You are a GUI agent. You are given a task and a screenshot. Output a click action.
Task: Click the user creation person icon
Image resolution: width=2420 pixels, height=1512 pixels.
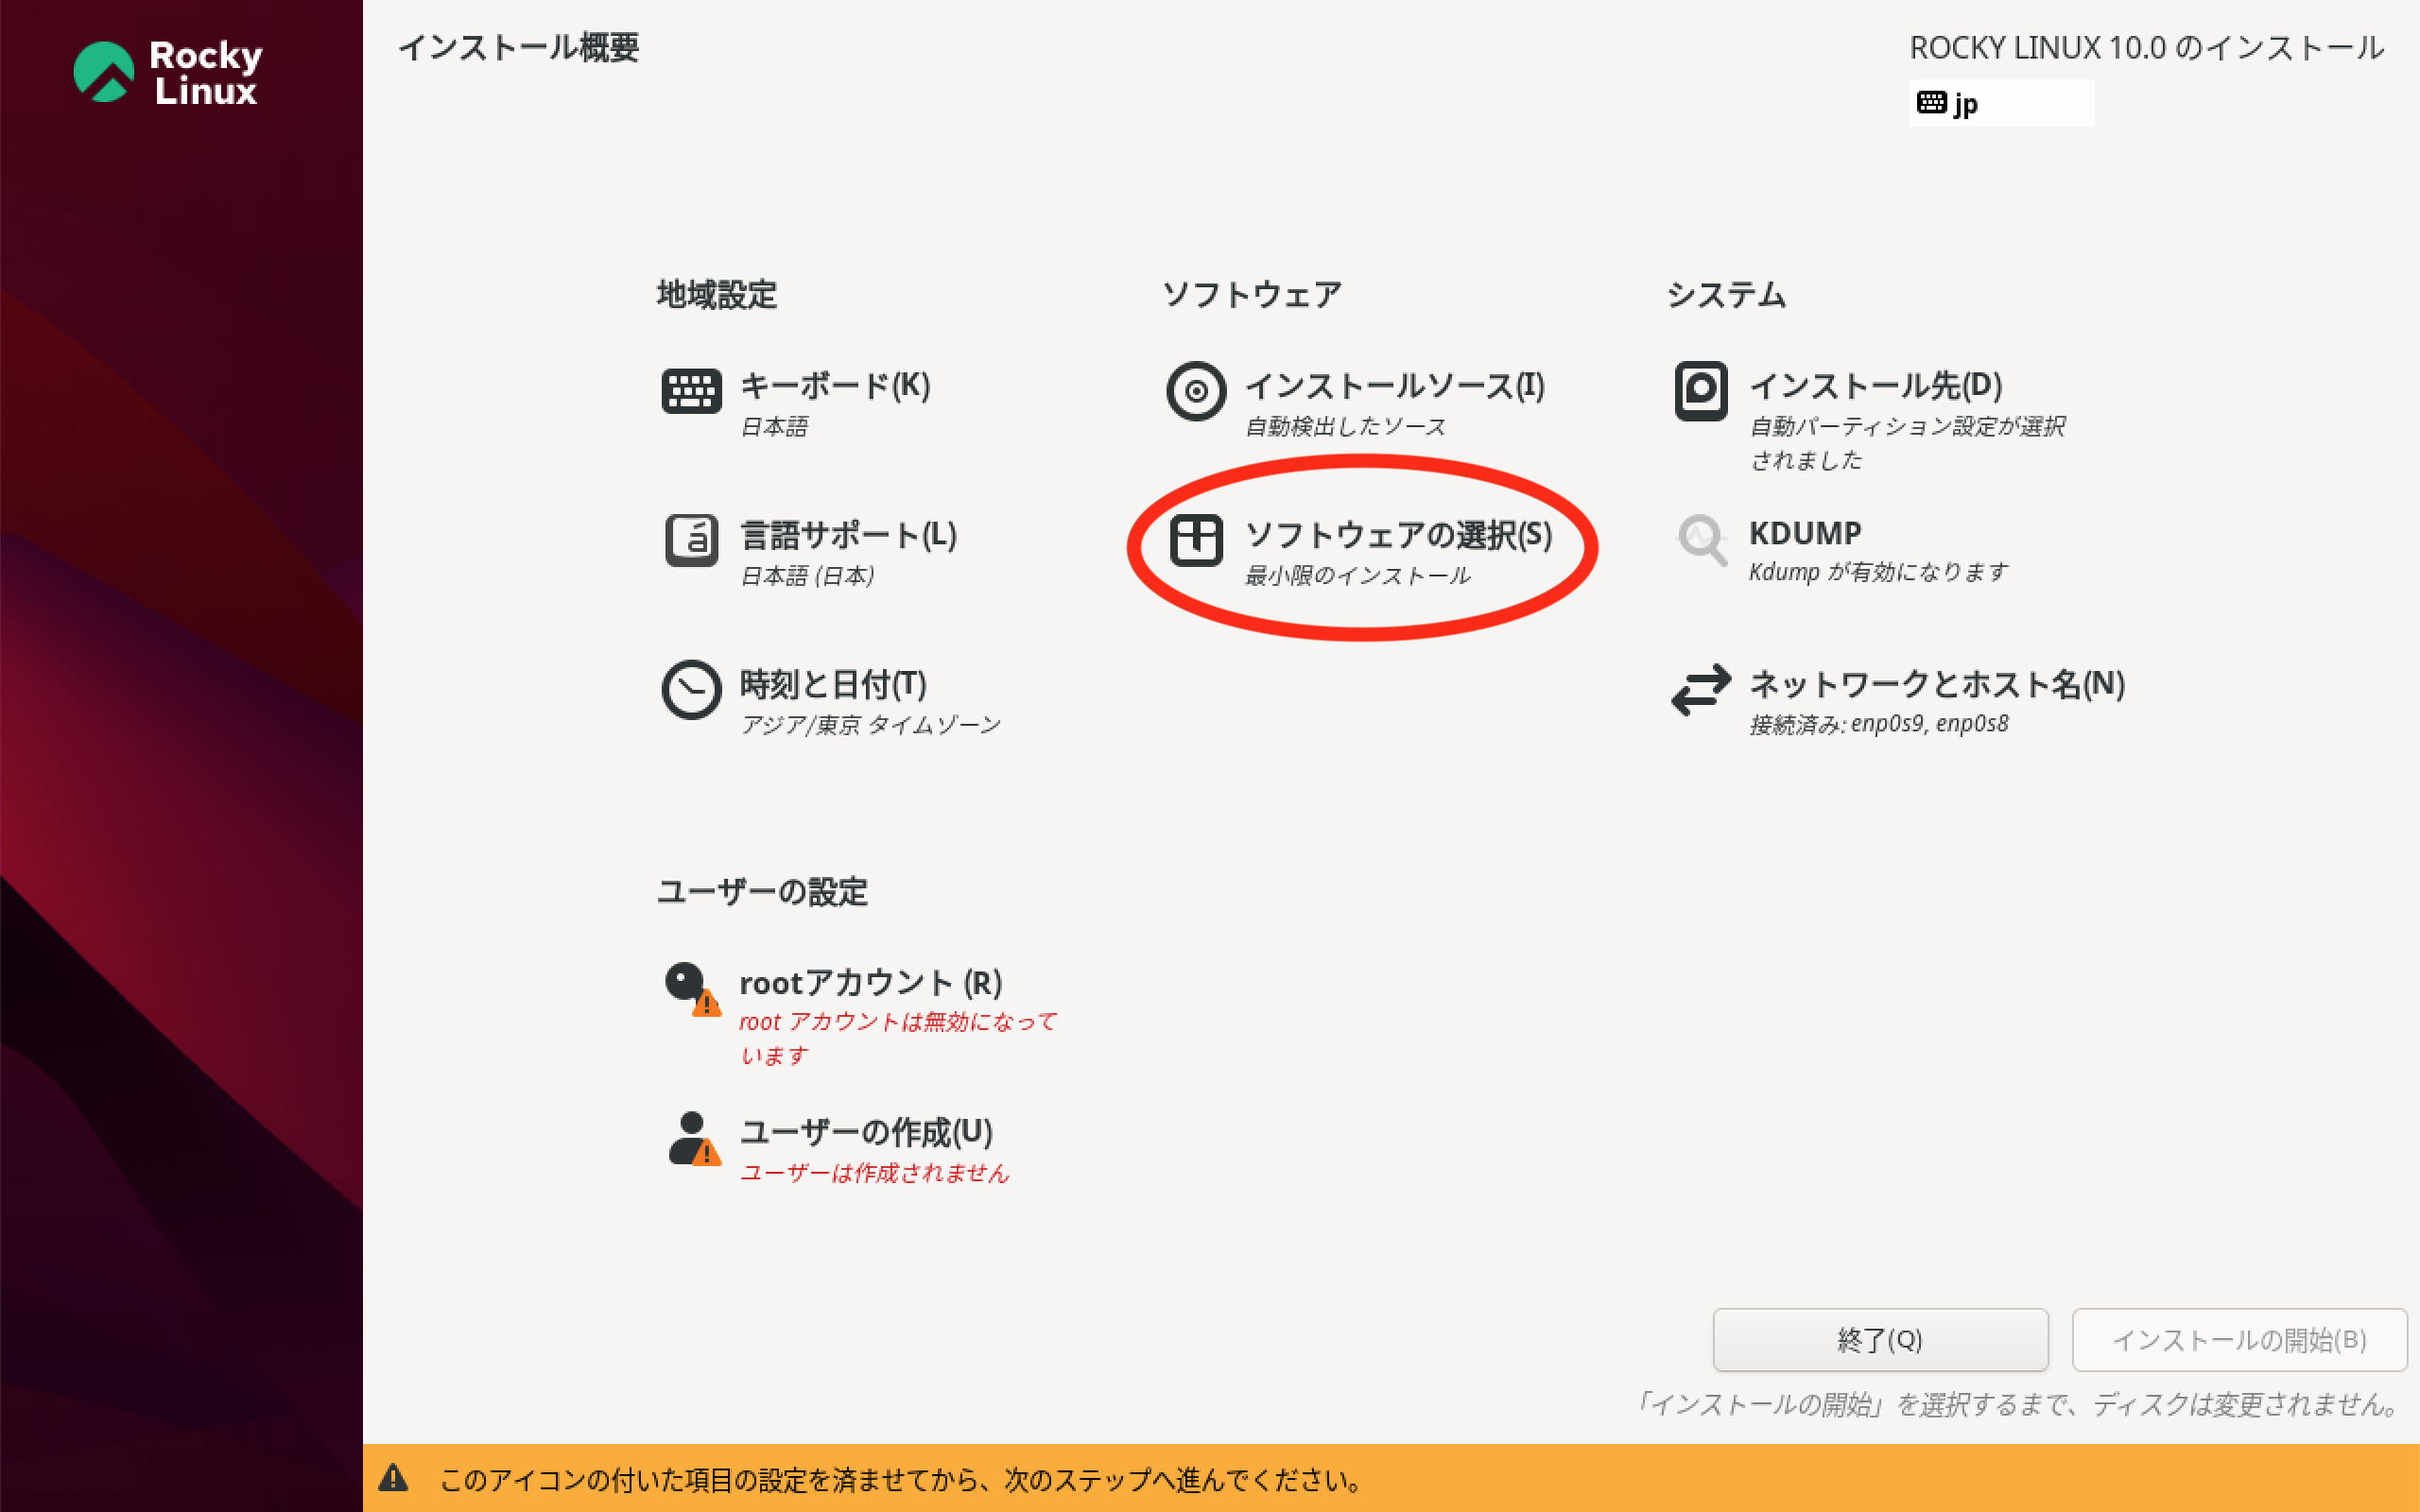tap(693, 1138)
